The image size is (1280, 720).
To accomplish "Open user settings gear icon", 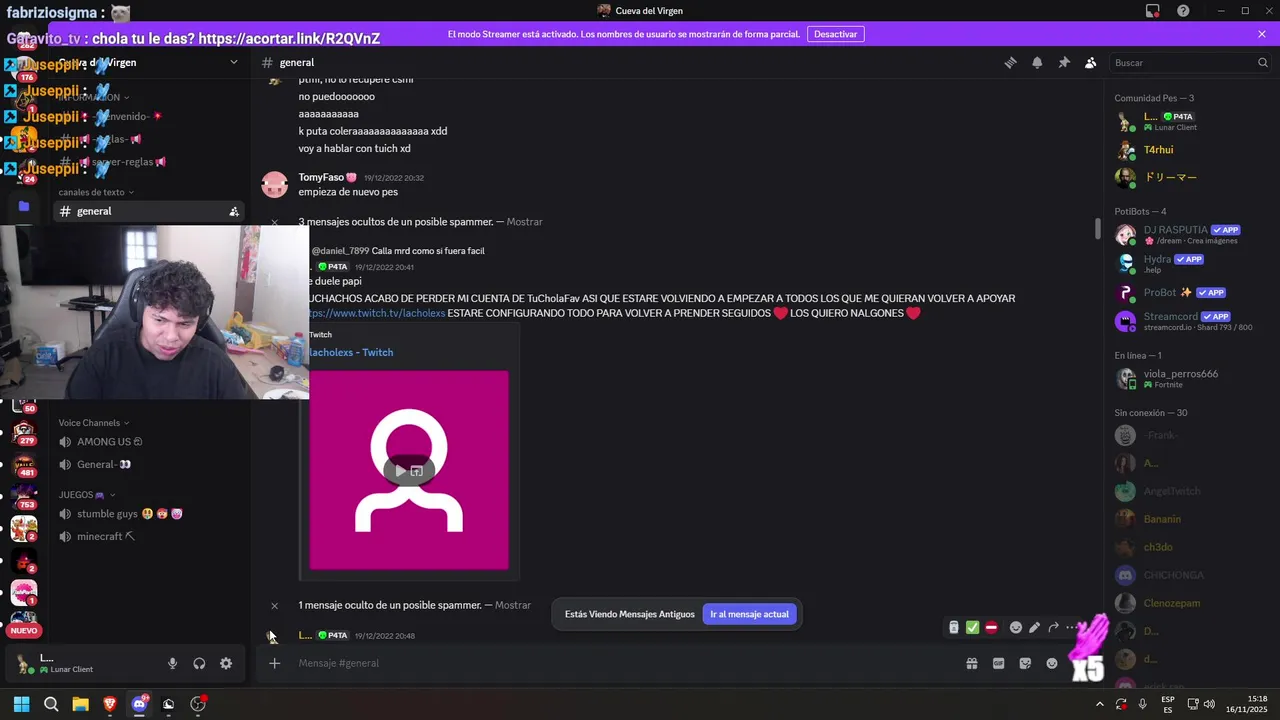I will click(x=226, y=663).
